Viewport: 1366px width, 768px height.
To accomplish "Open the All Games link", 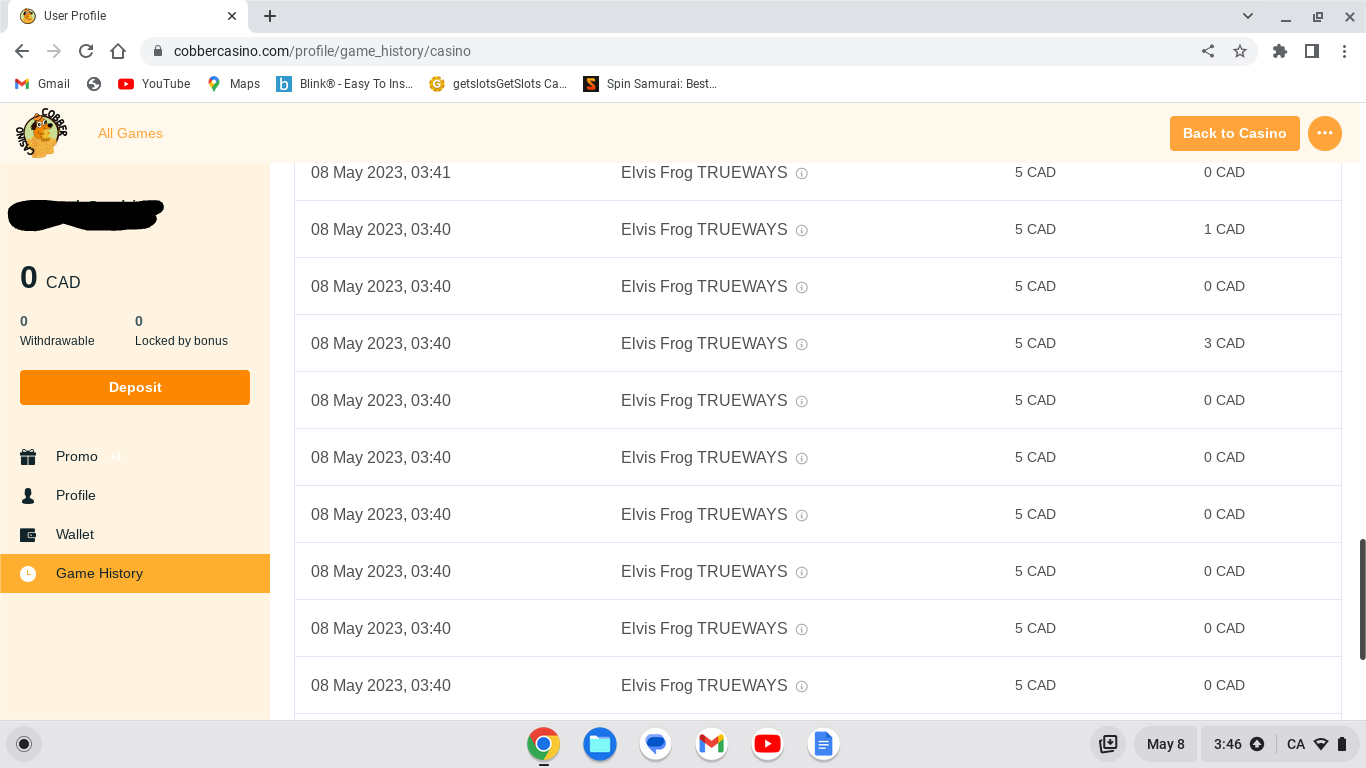I will point(130,133).
